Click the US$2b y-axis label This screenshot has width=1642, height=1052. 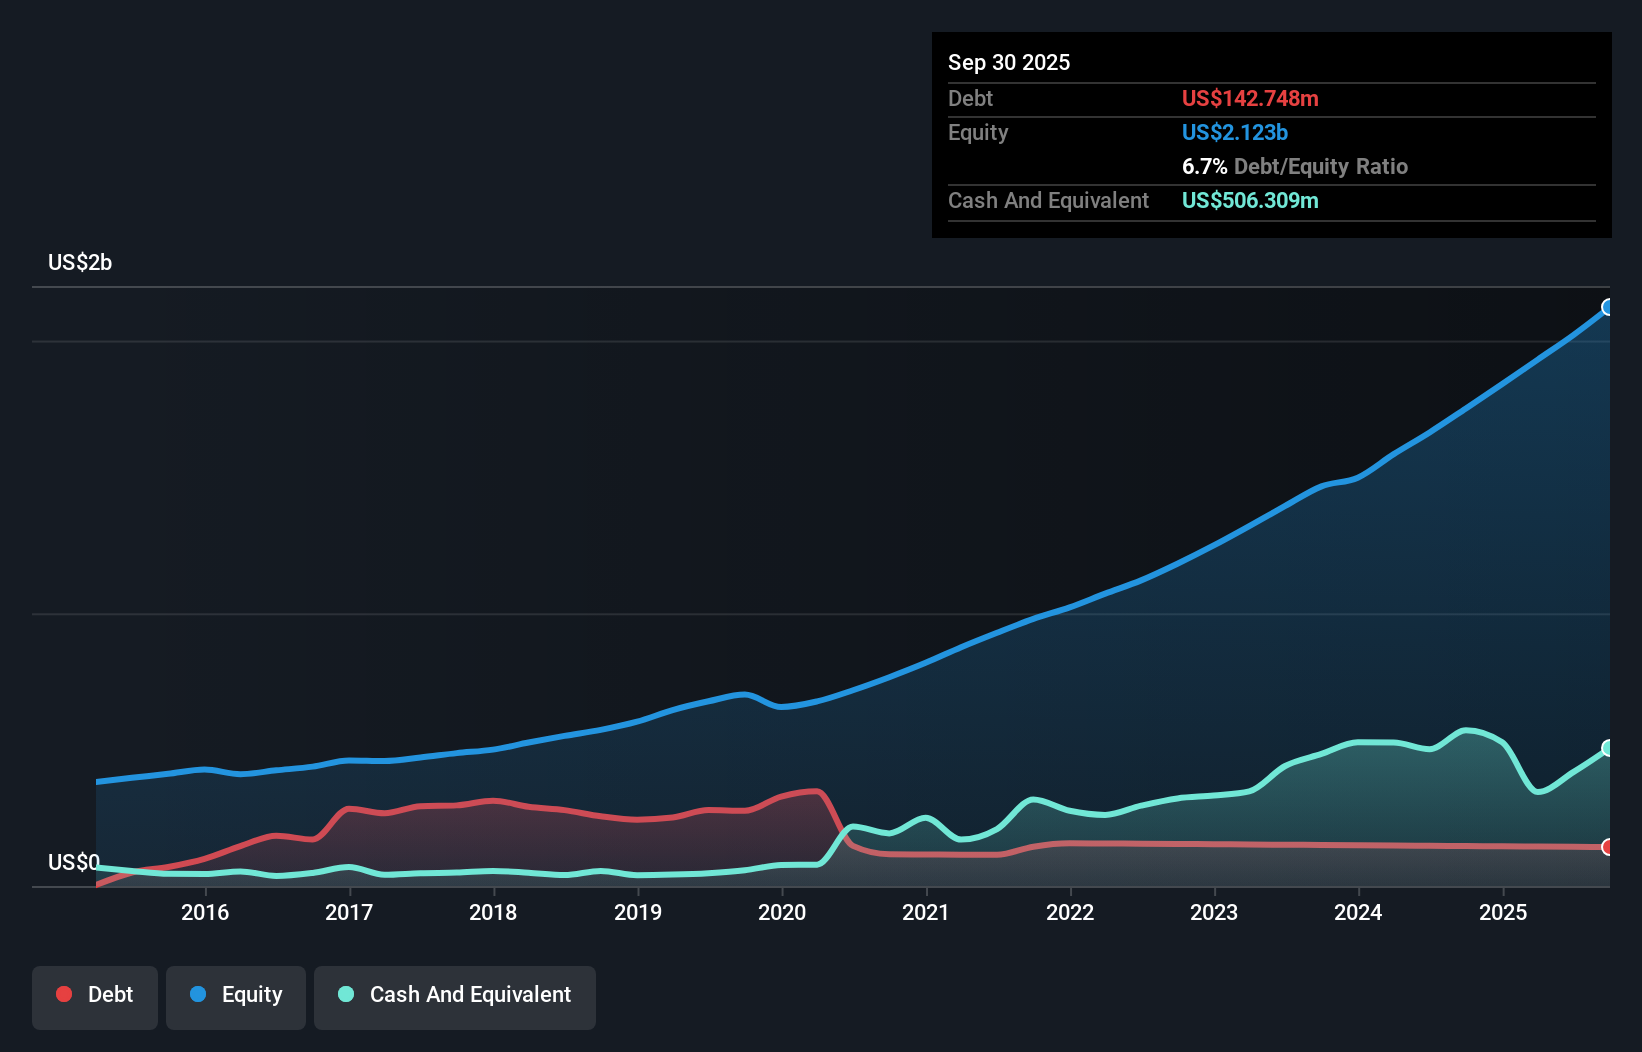pos(80,263)
